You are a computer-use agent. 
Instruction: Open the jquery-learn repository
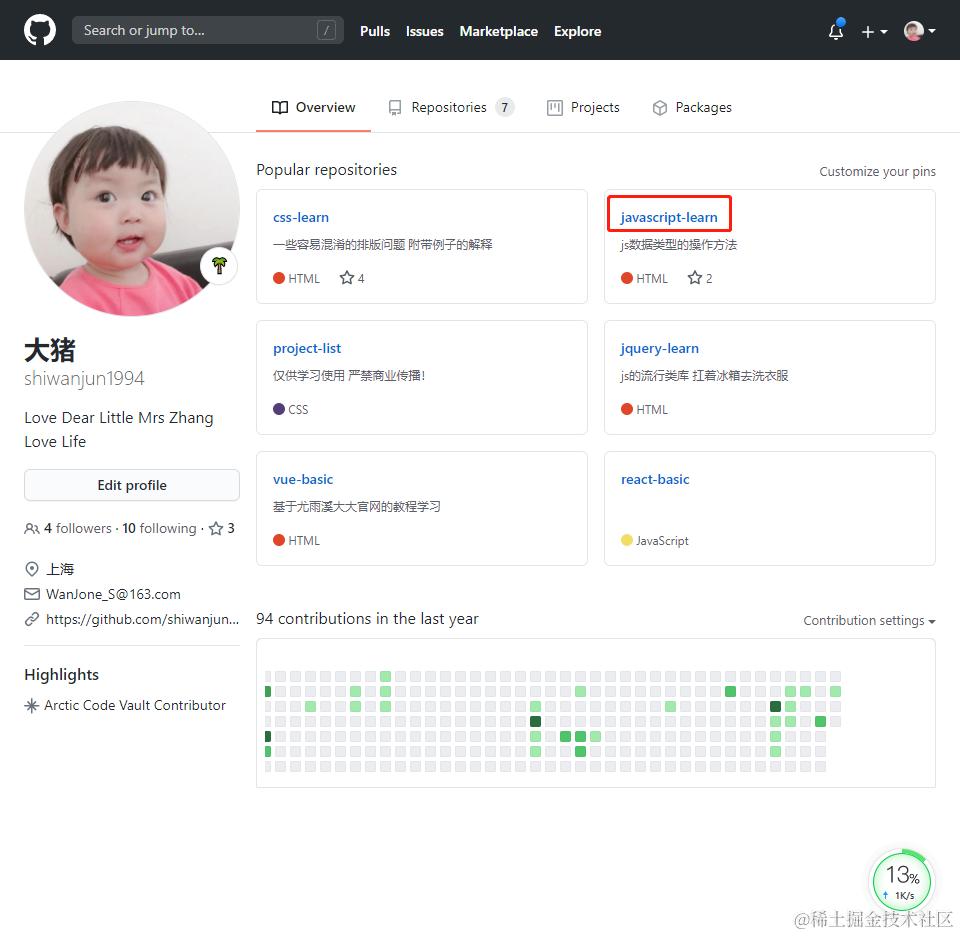(x=659, y=348)
